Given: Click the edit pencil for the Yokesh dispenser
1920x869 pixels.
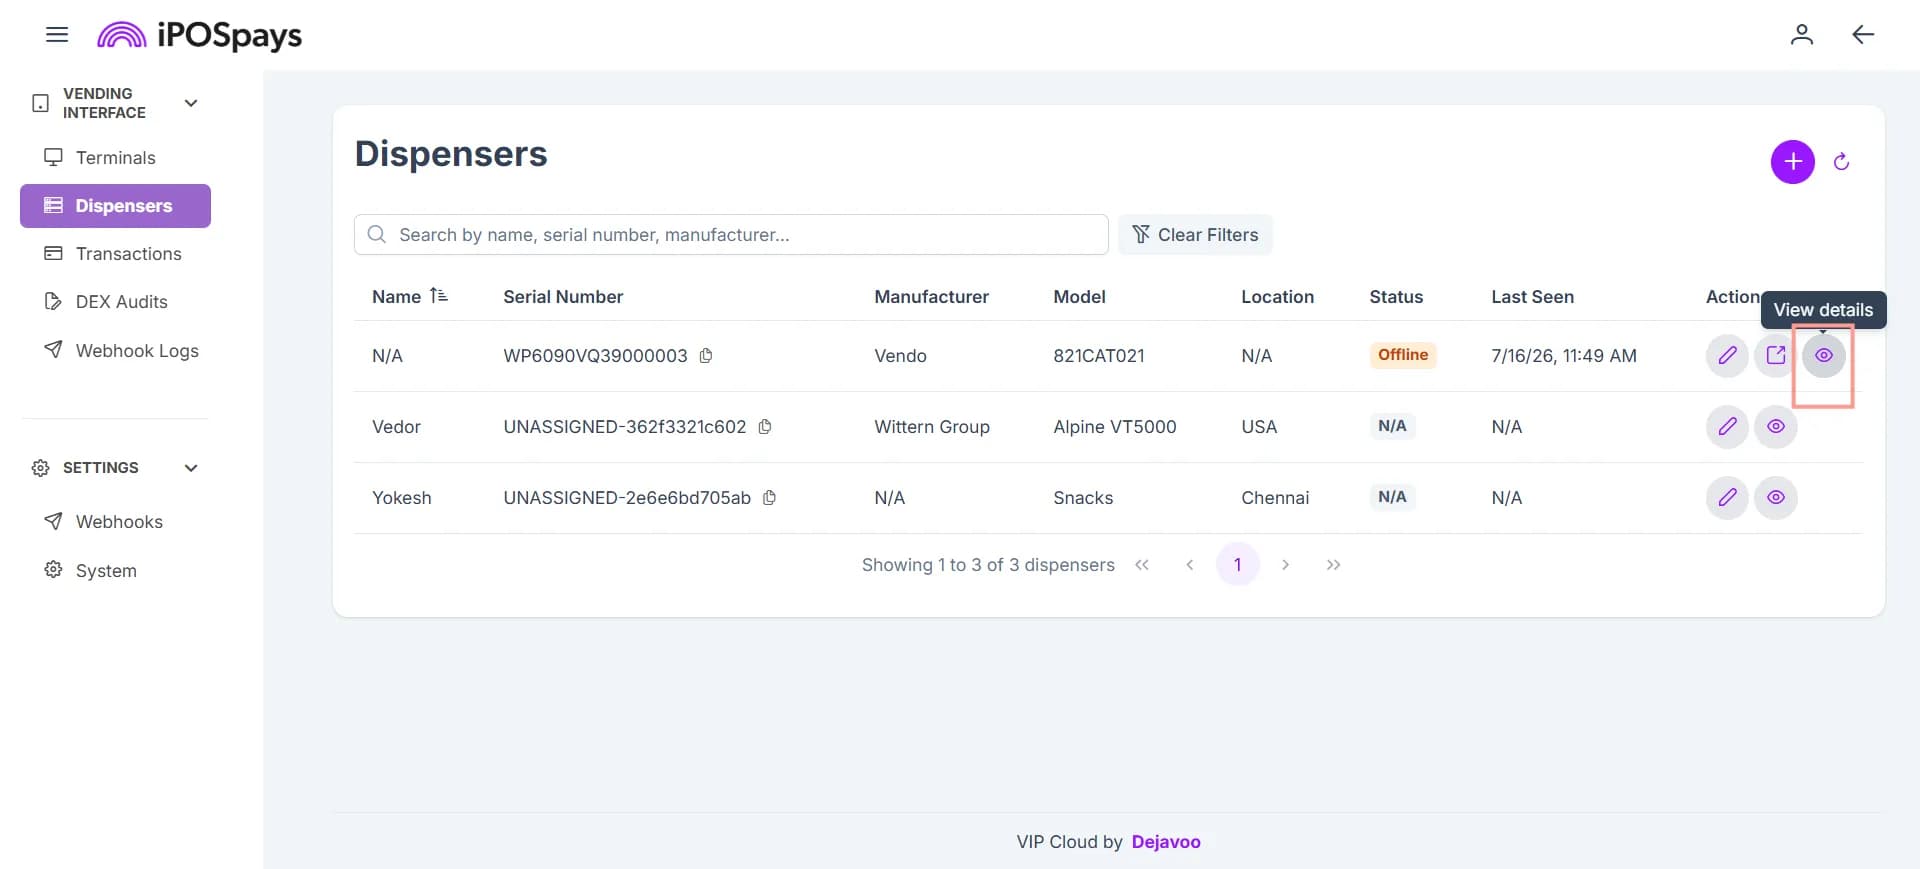Looking at the screenshot, I should pos(1727,498).
